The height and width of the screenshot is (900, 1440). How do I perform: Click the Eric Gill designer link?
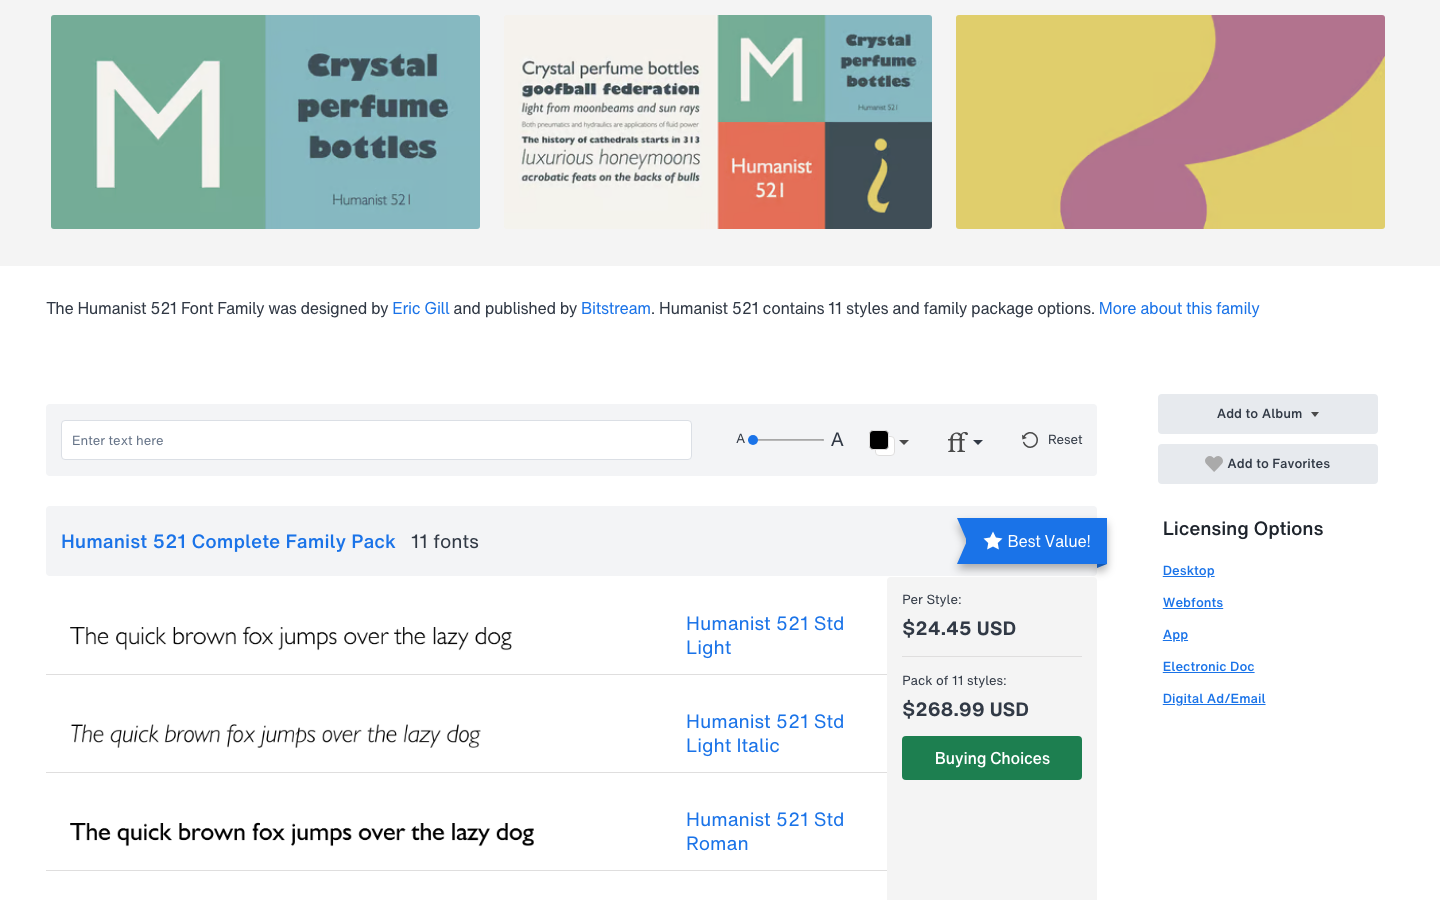(x=420, y=308)
